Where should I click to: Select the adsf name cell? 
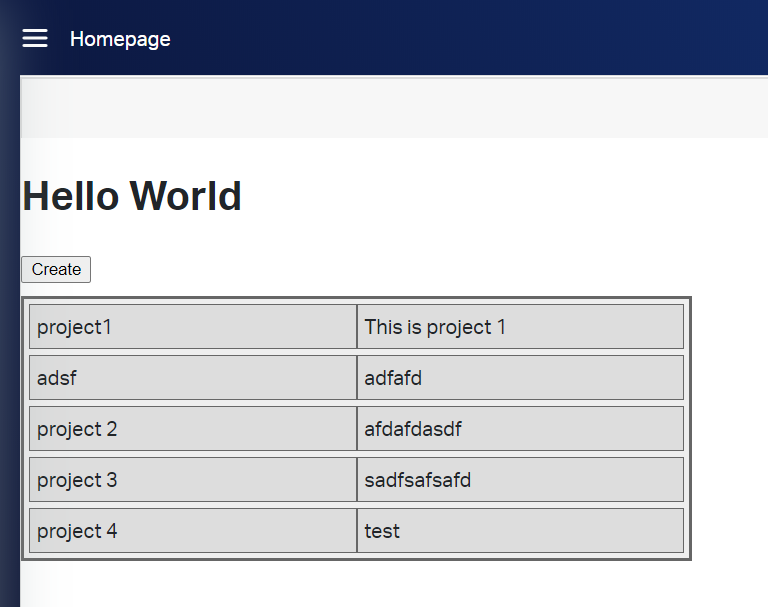(x=193, y=378)
